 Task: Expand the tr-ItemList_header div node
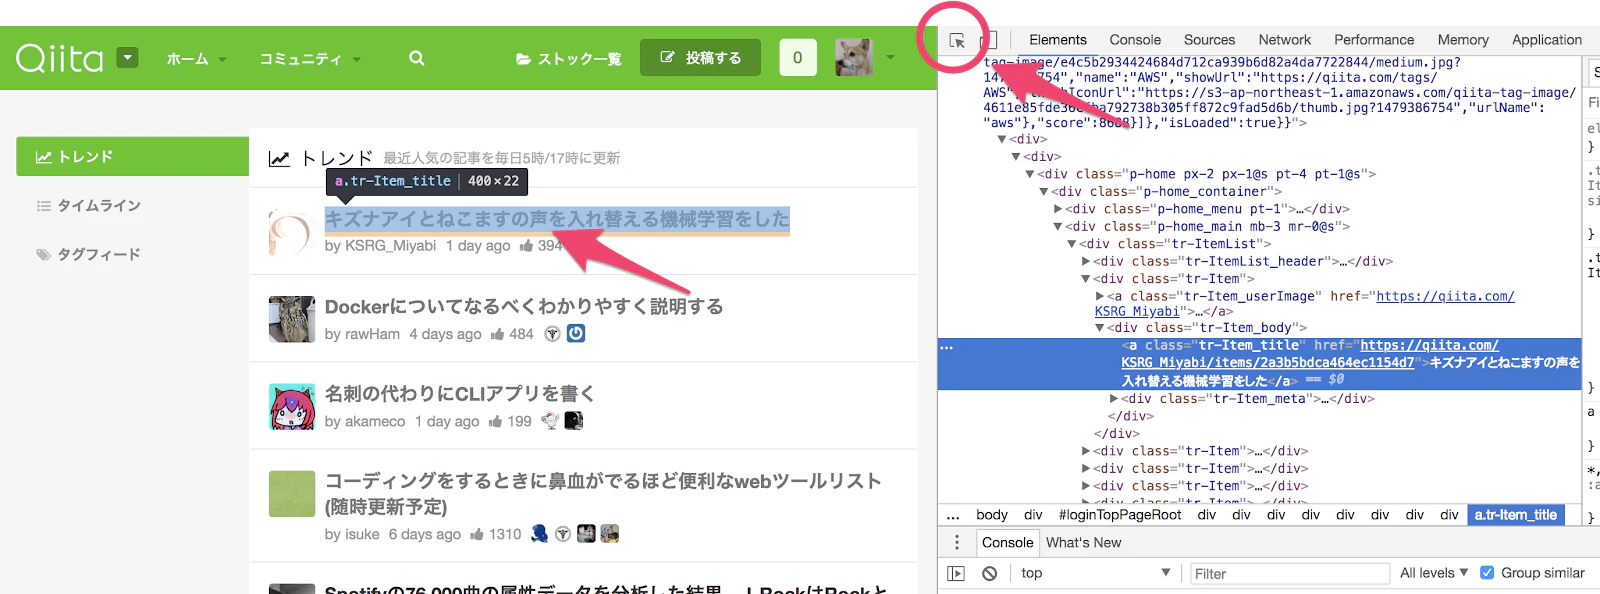pos(1087,262)
